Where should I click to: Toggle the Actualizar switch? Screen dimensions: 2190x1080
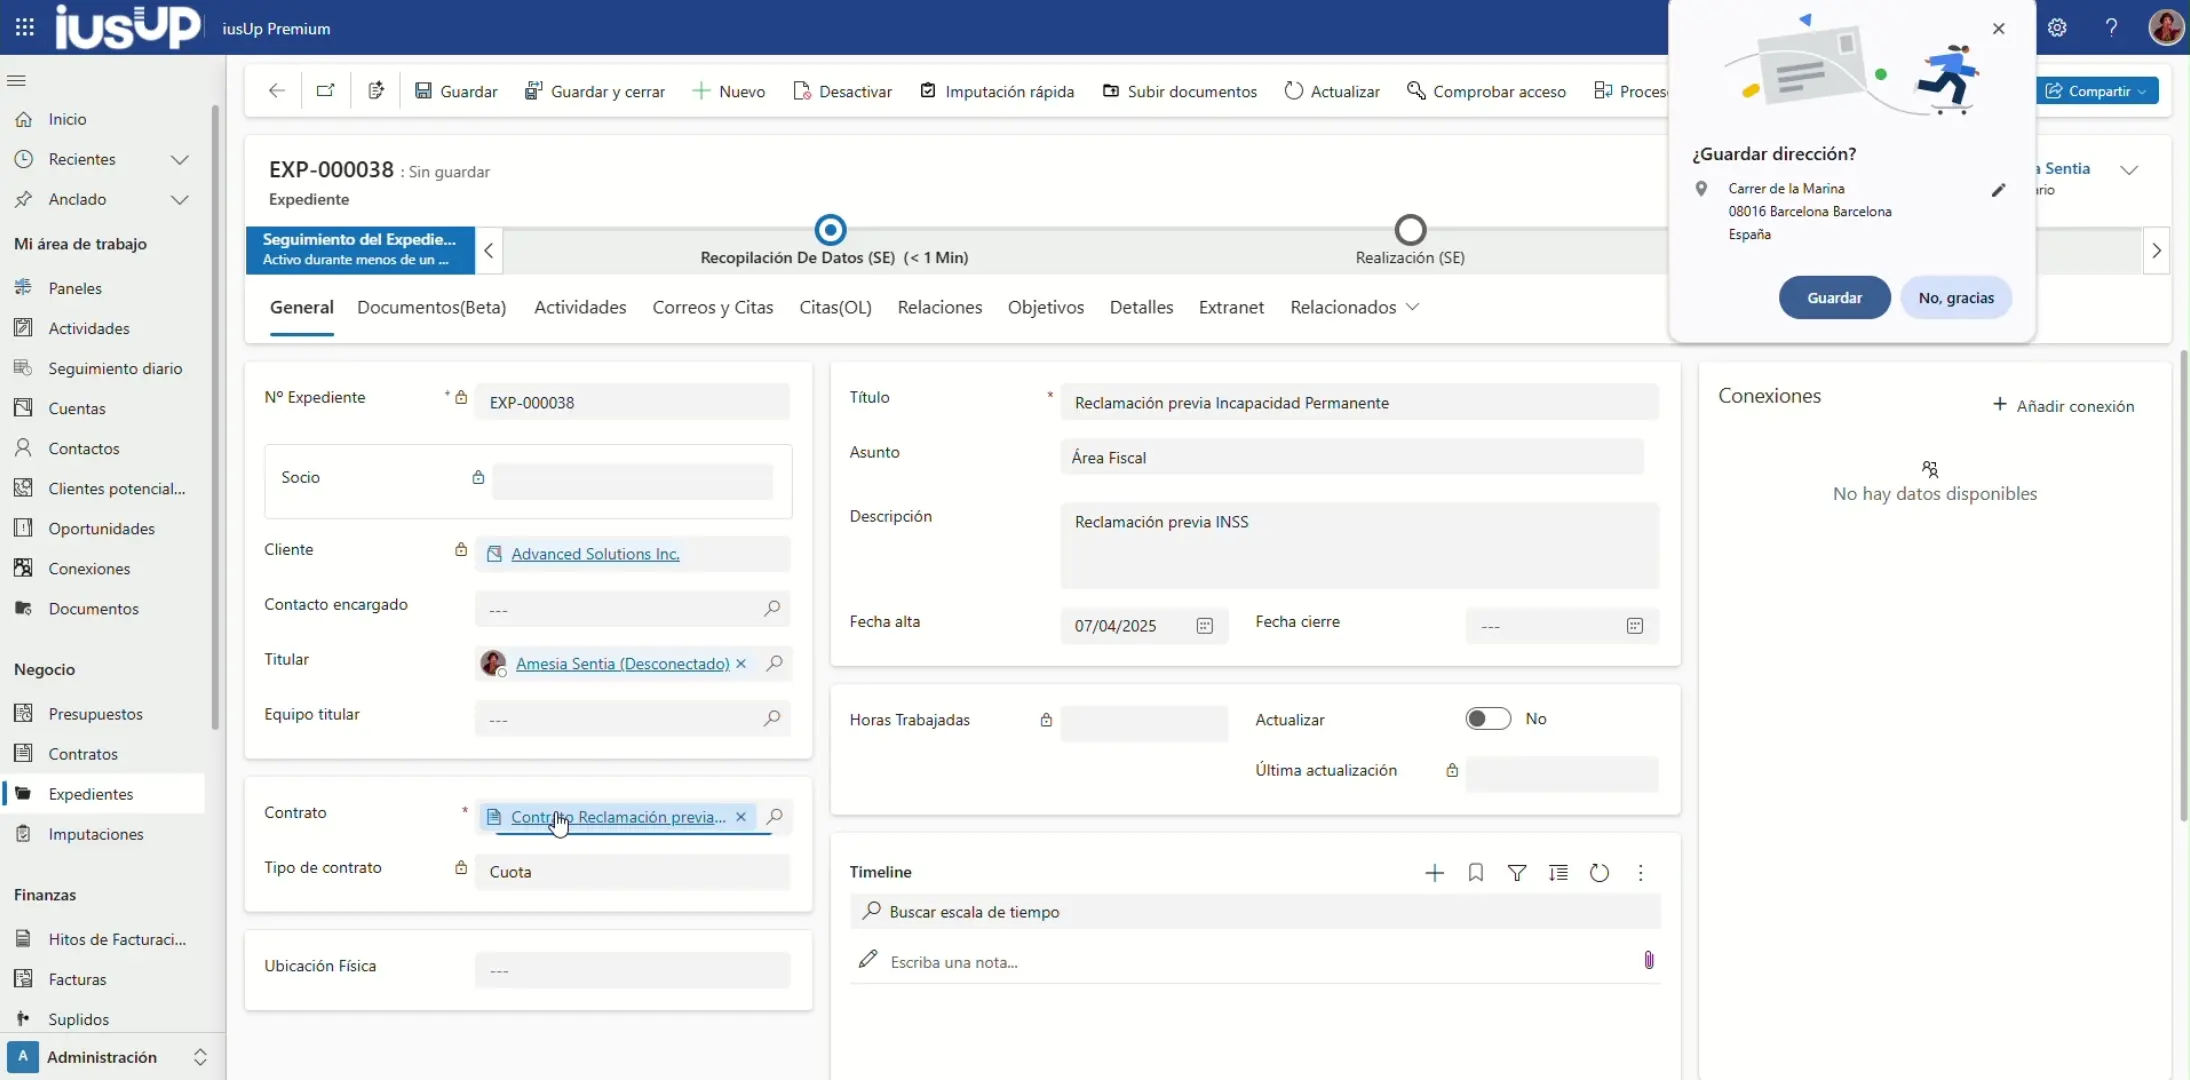tap(1487, 719)
